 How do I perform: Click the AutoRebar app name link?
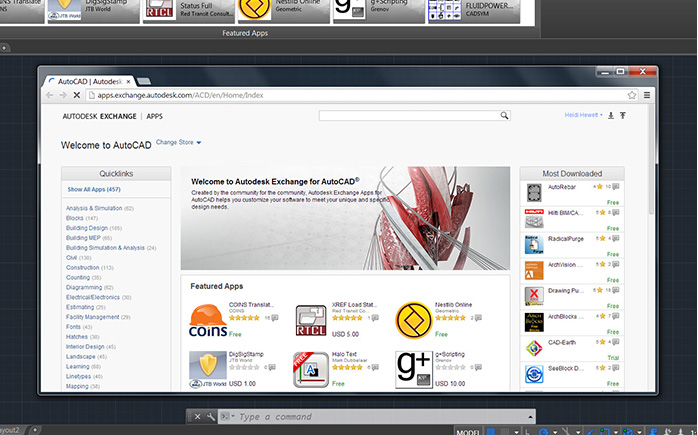tap(562, 187)
